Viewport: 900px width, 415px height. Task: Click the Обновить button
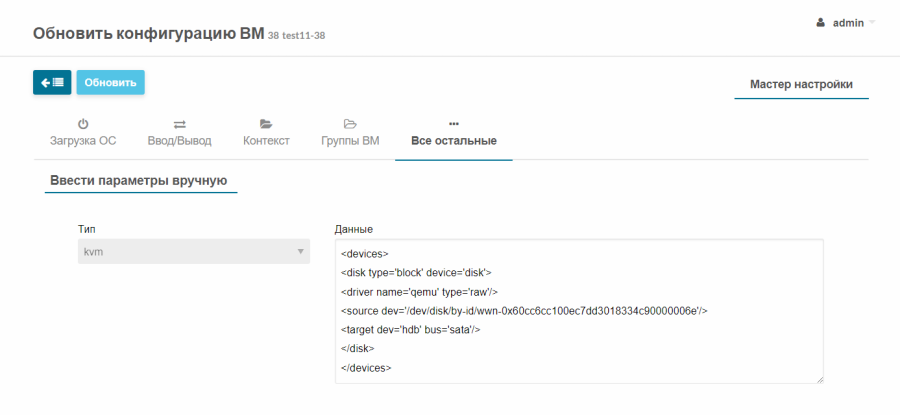111,83
